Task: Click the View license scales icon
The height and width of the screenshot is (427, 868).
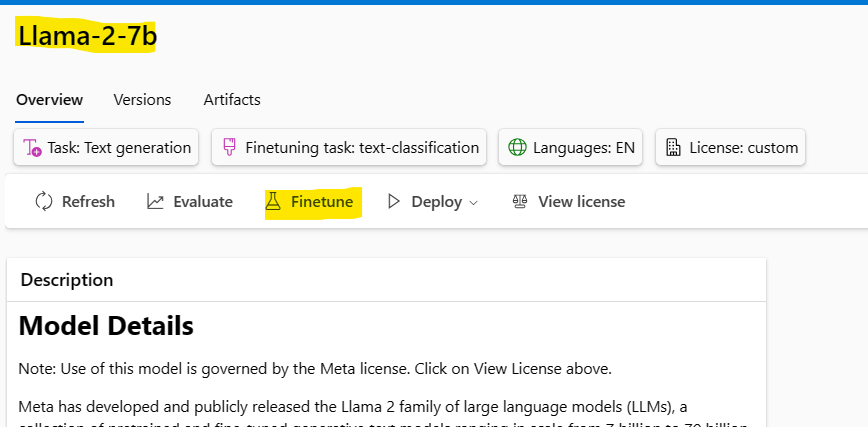Action: coord(519,202)
